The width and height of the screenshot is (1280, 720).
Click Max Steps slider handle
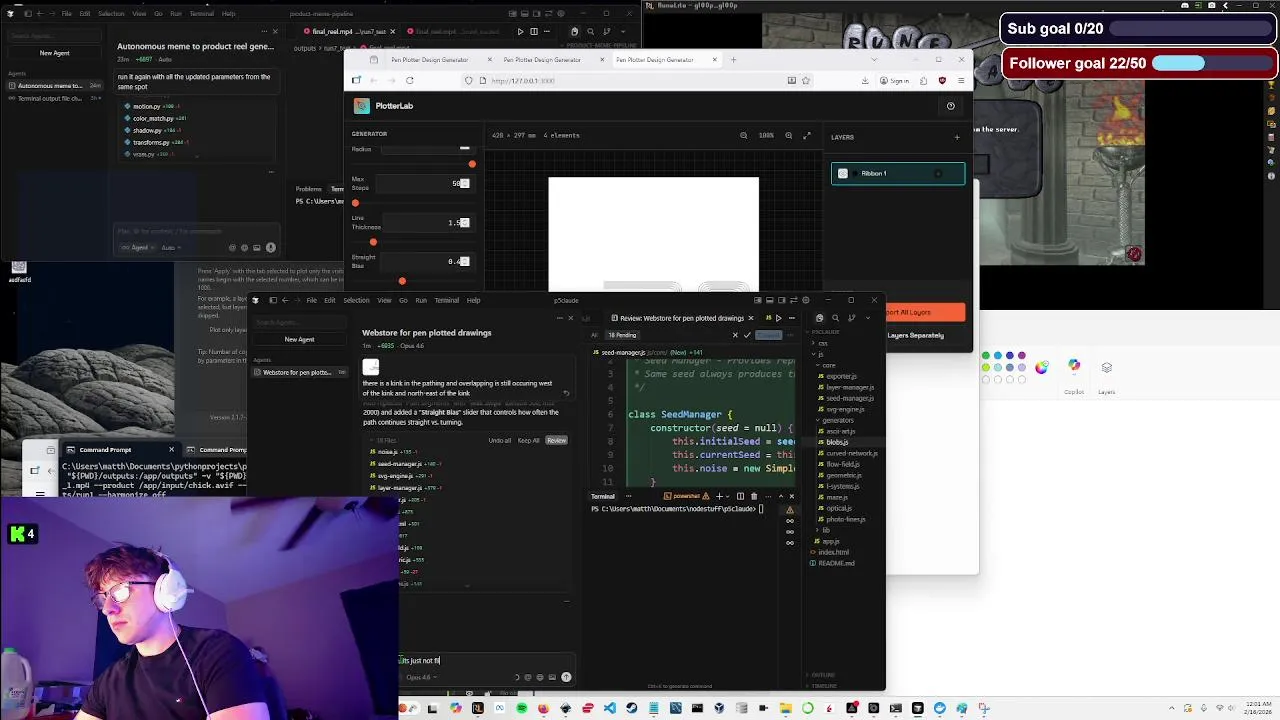pyautogui.click(x=355, y=203)
